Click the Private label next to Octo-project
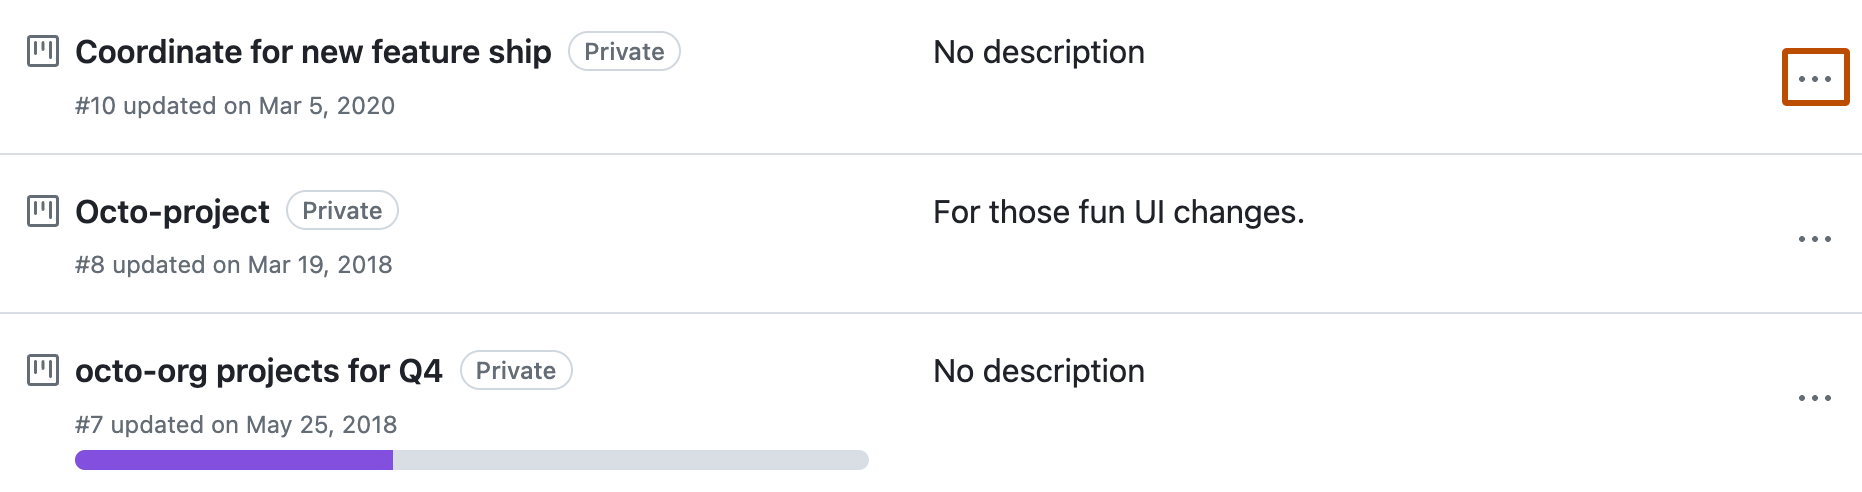 (342, 211)
